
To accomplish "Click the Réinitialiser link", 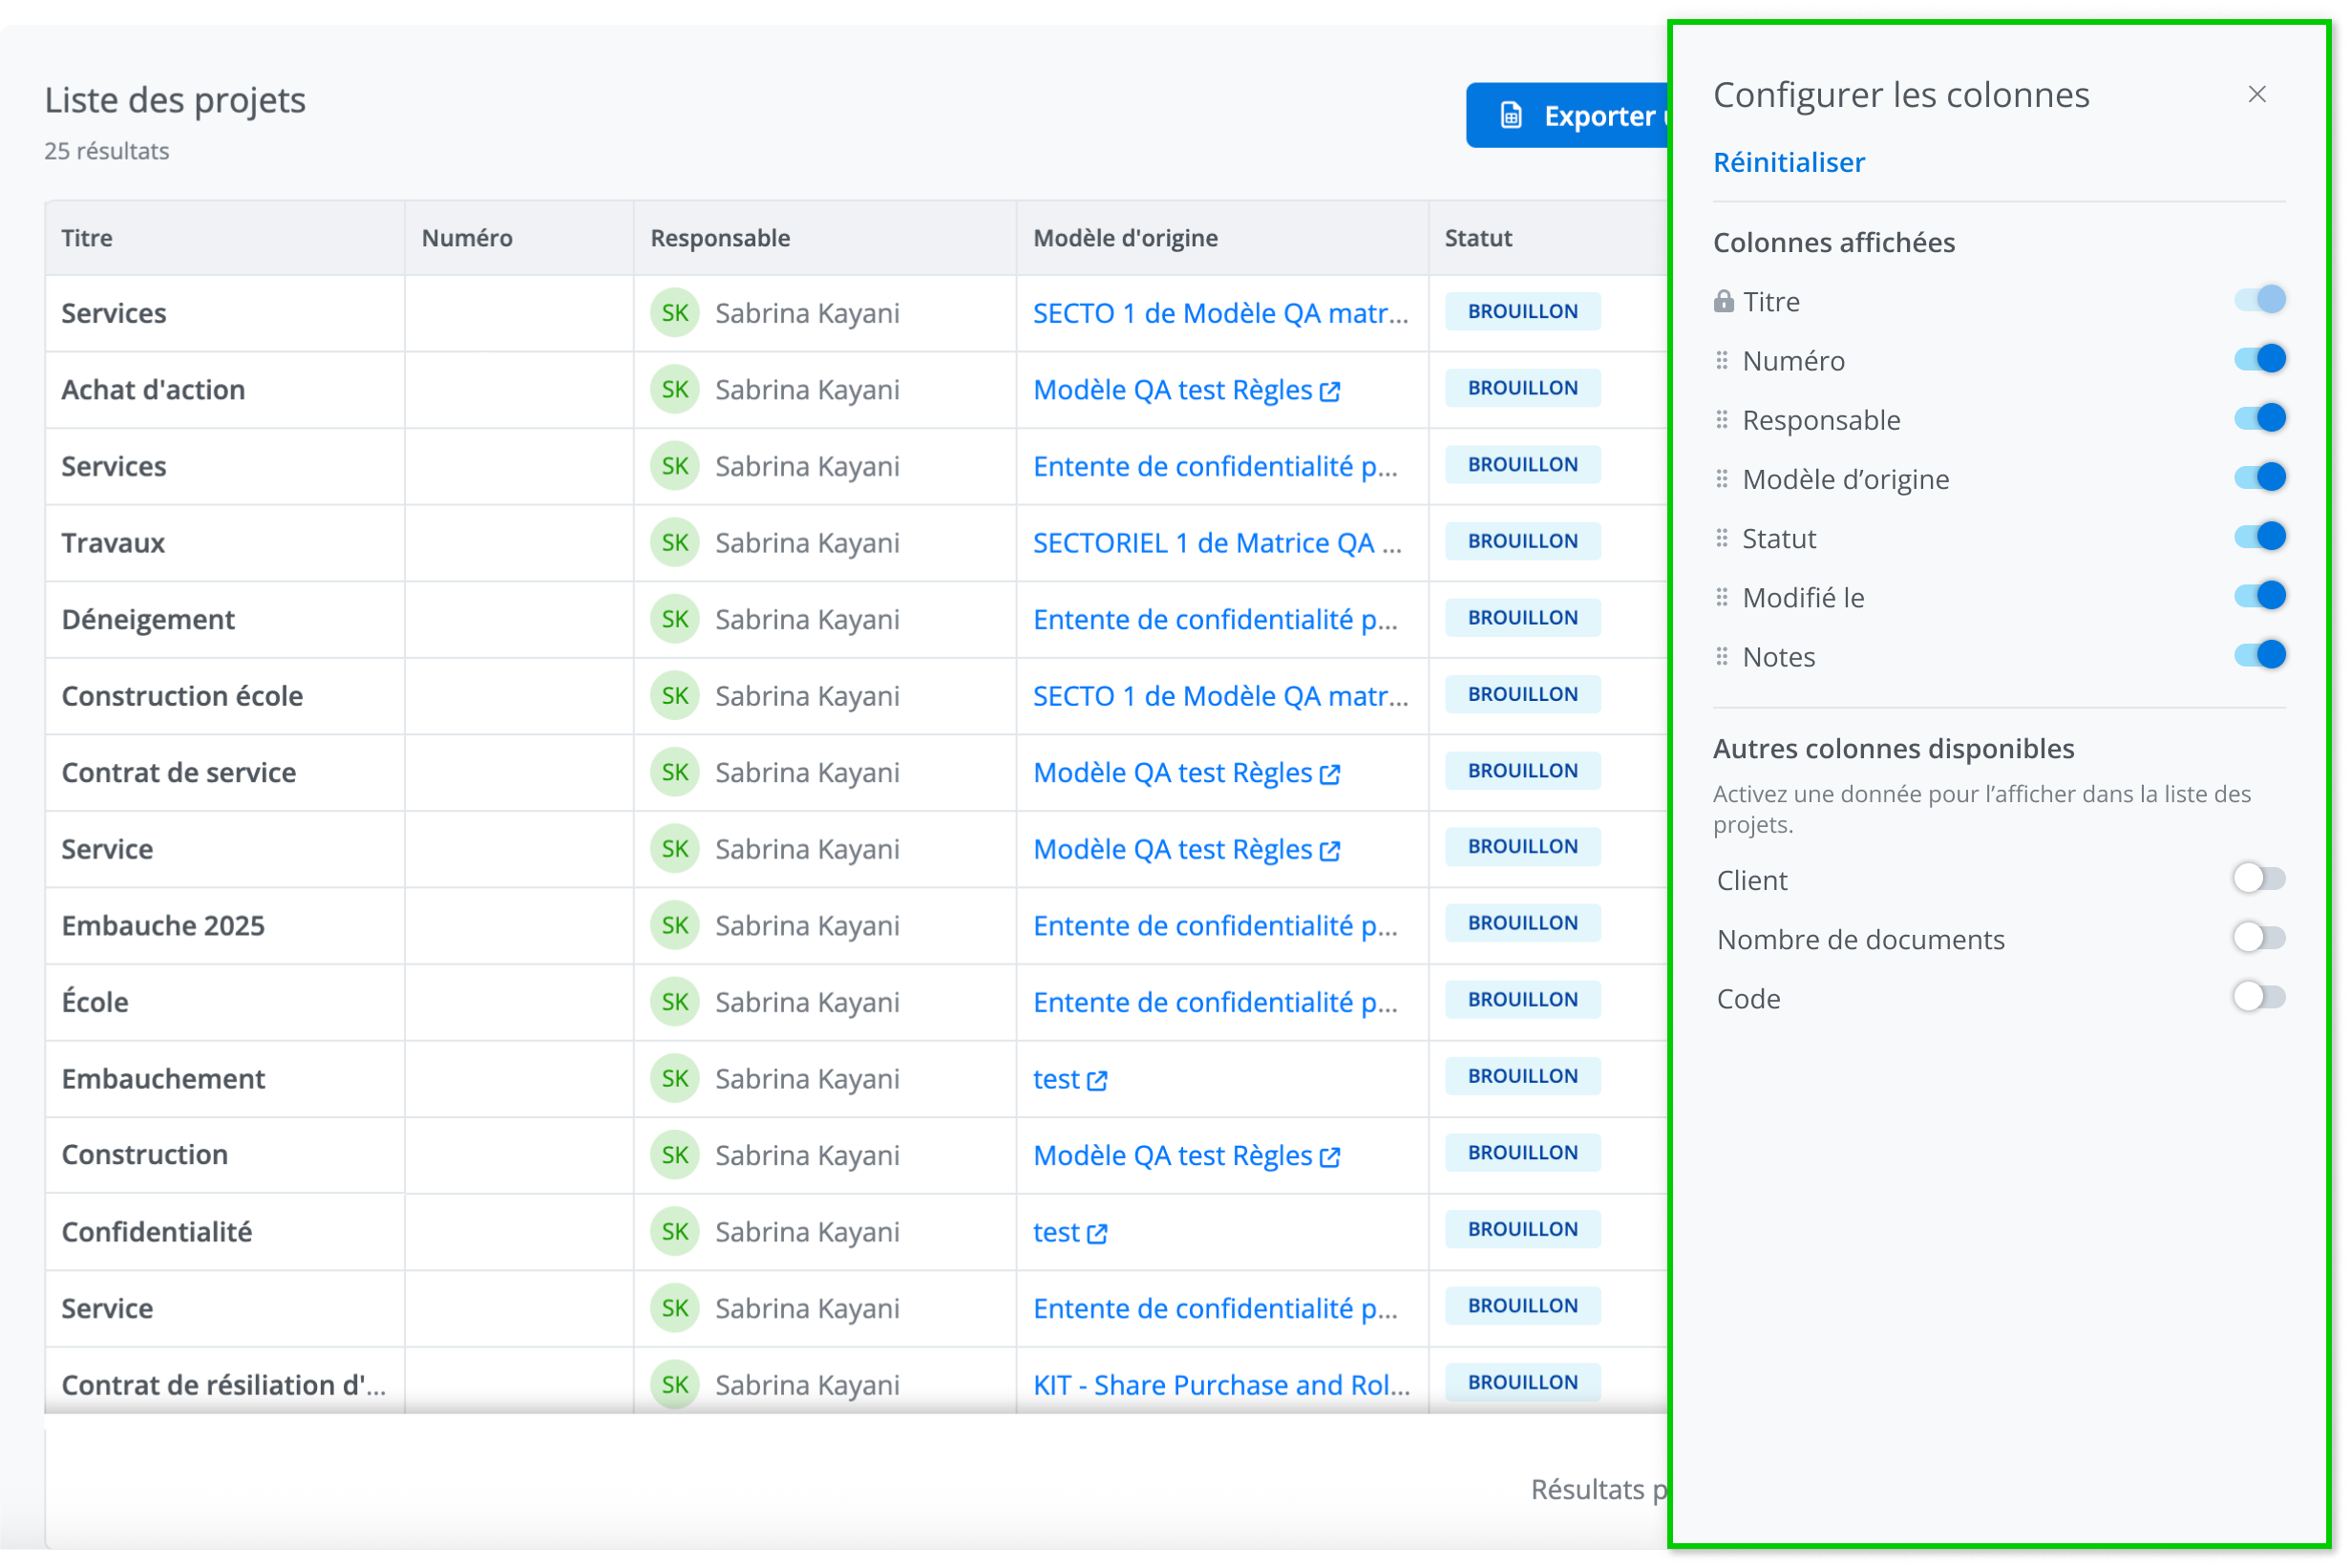I will (x=1788, y=162).
